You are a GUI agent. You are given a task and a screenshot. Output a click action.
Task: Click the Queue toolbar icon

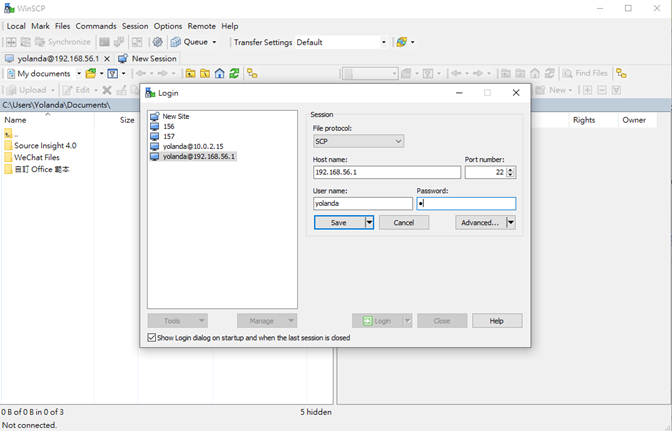176,42
